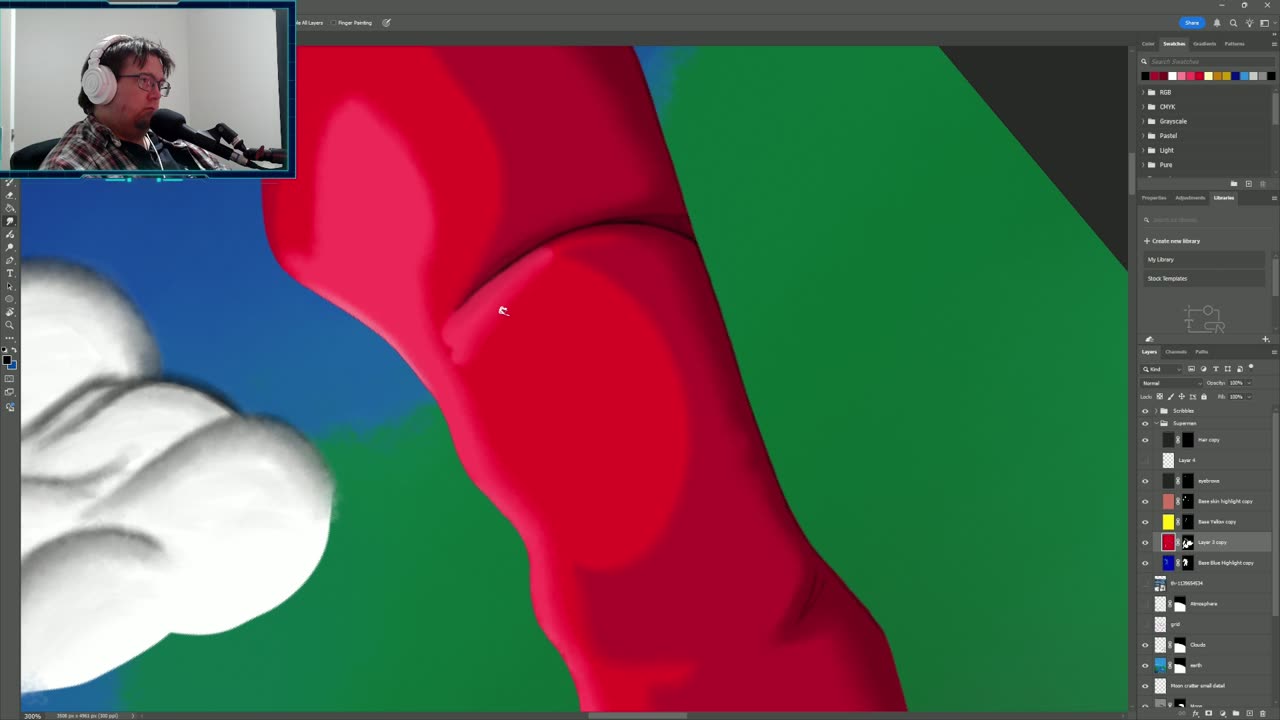Add layer mask icon
This screenshot has width=1280, height=720.
click(x=1208, y=713)
